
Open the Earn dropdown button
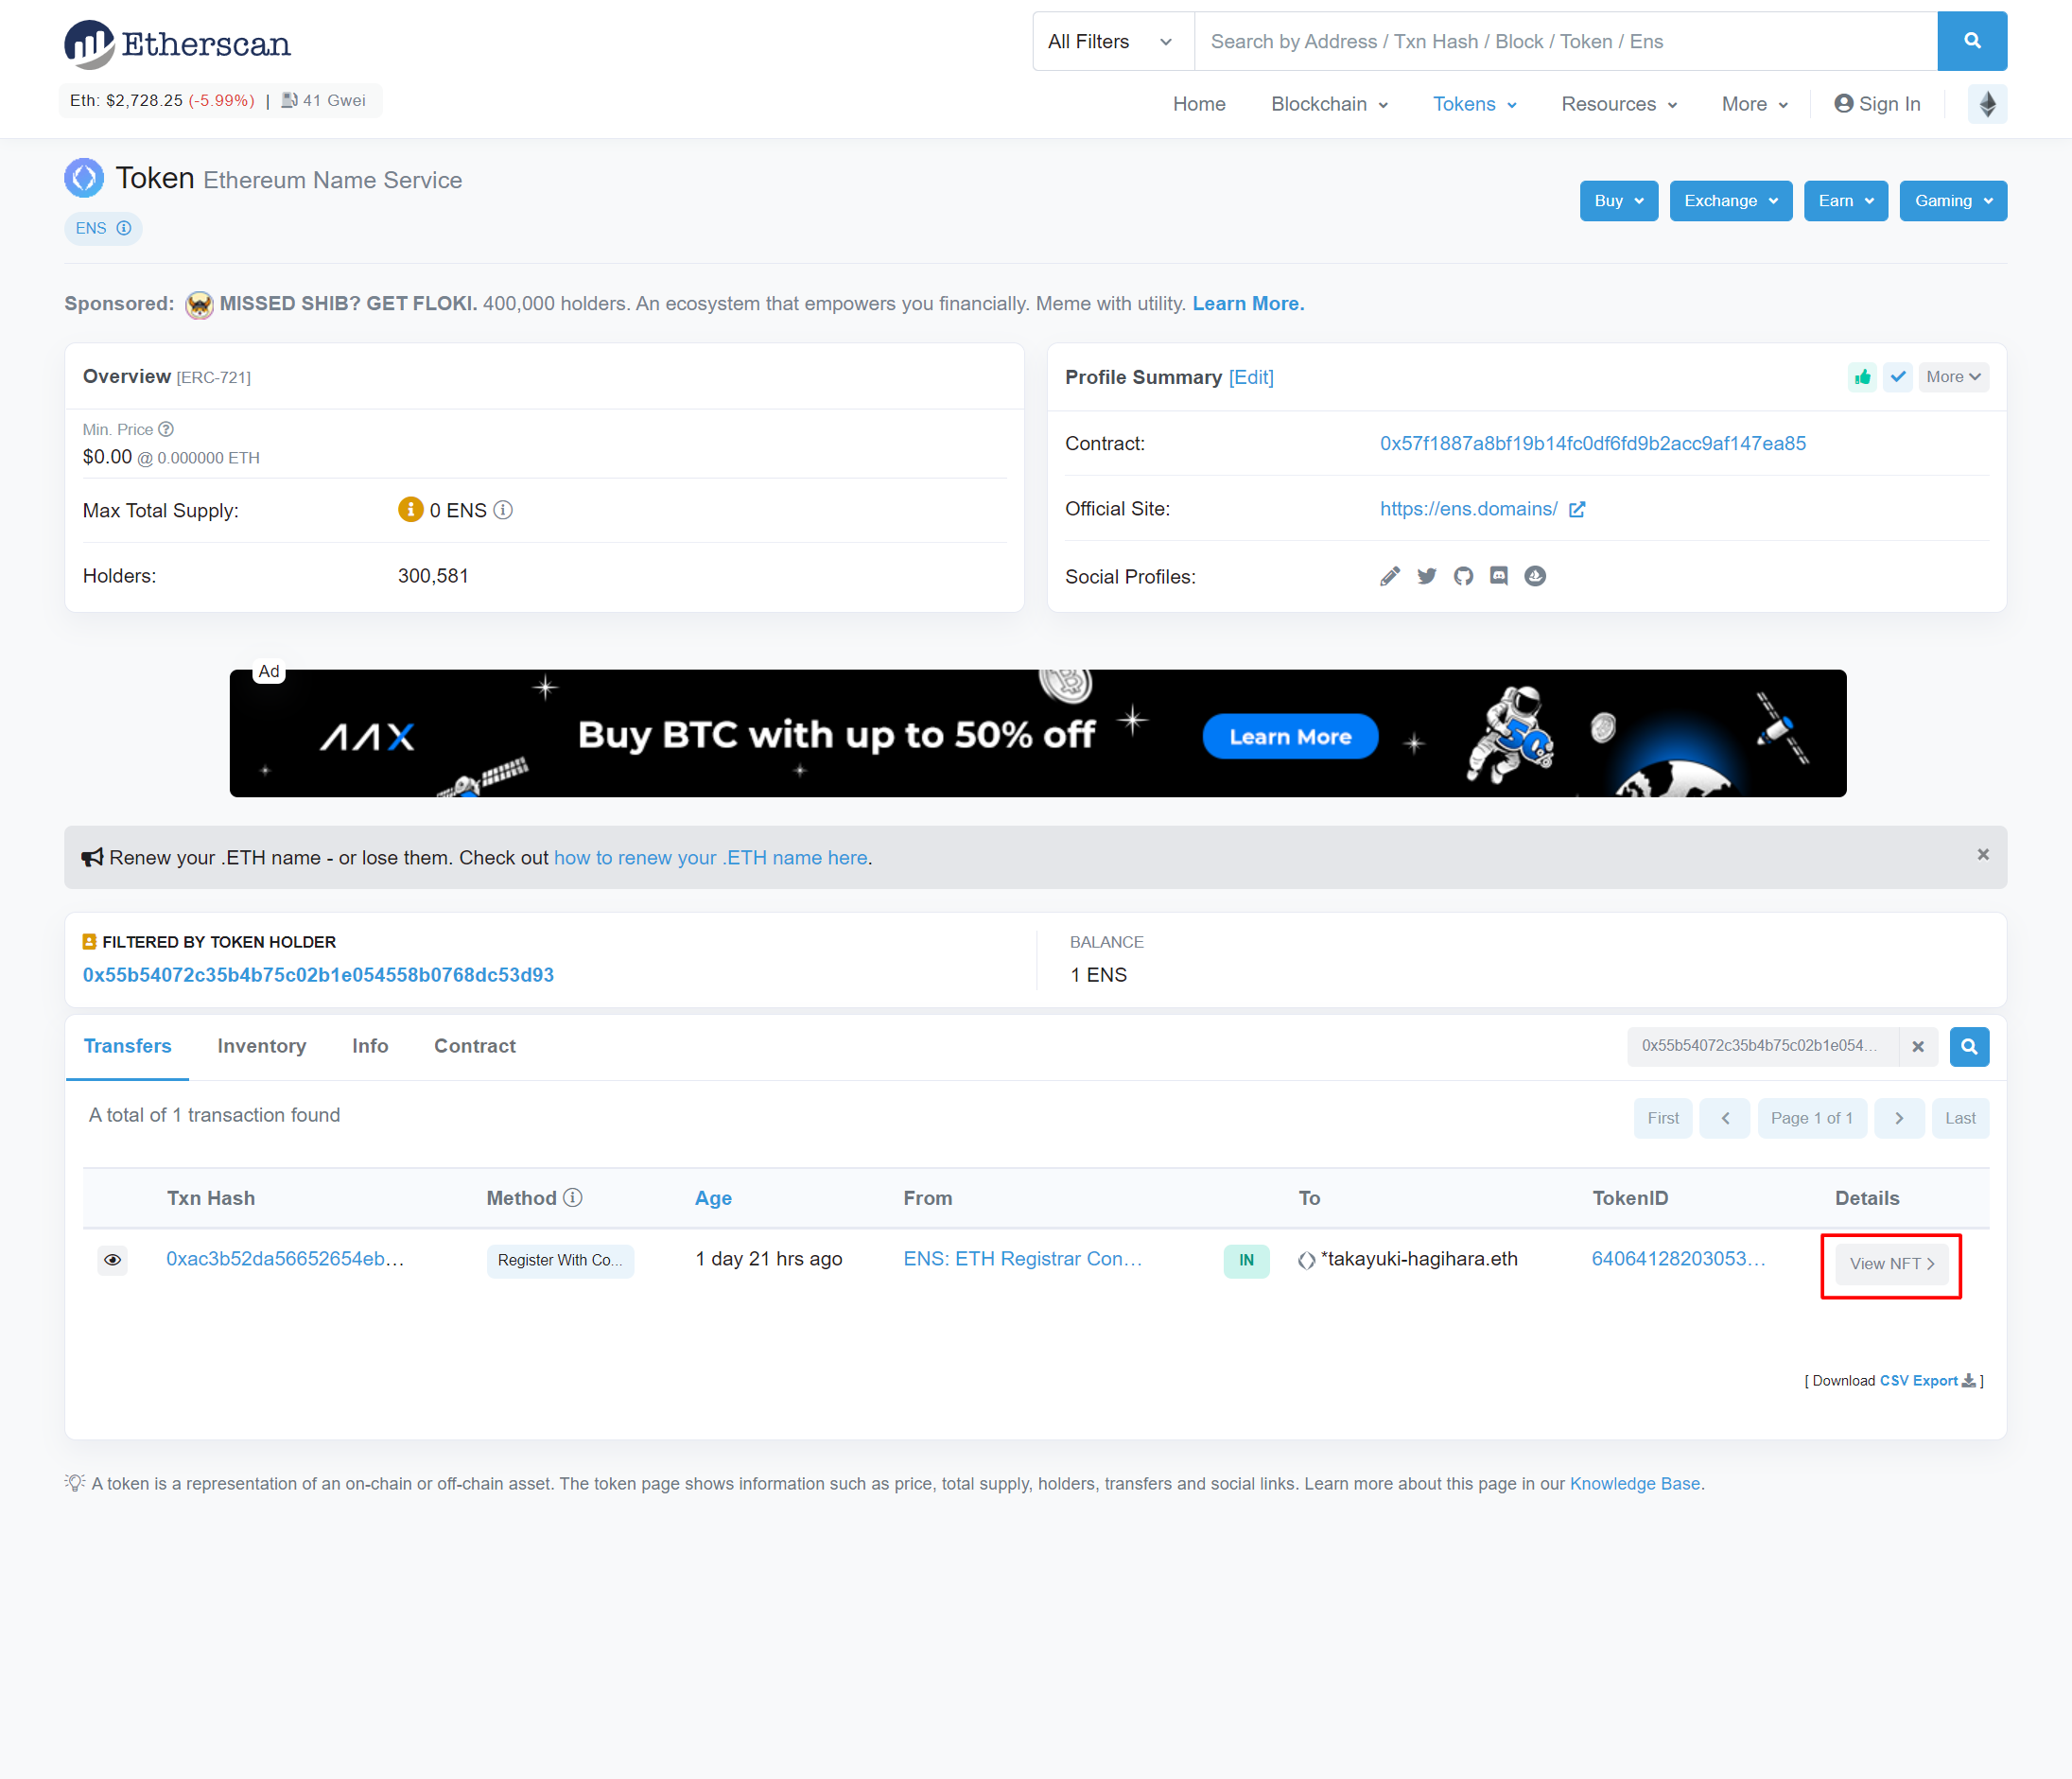1845,201
